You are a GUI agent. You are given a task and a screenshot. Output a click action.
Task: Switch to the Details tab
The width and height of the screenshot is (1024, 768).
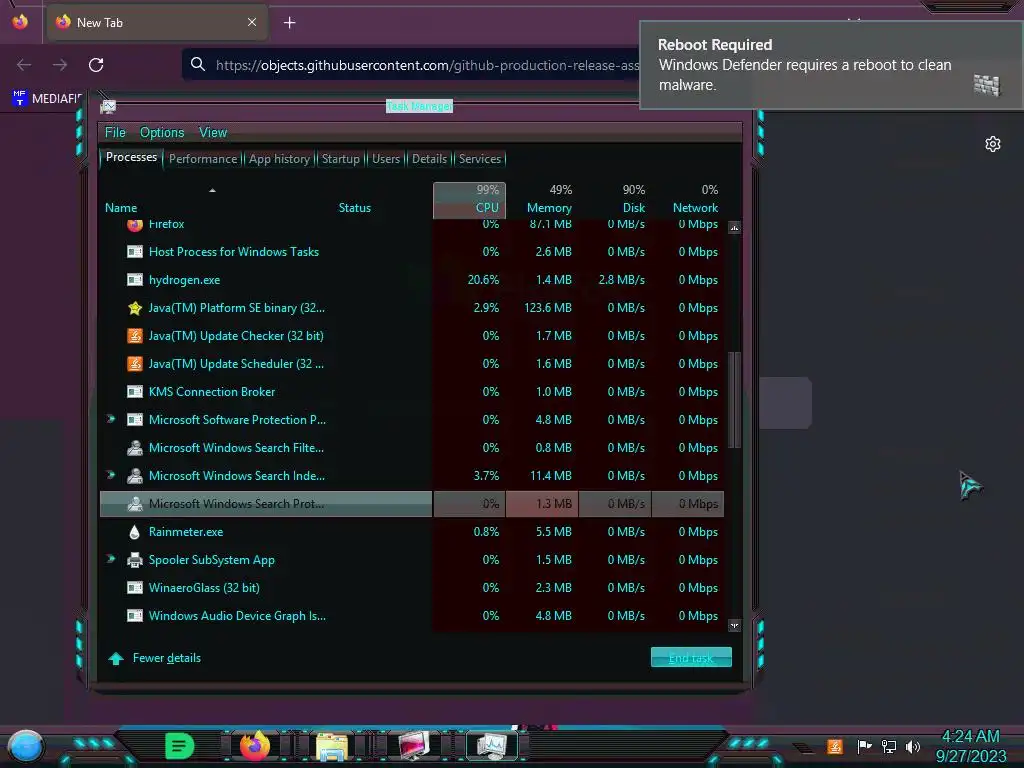point(429,159)
